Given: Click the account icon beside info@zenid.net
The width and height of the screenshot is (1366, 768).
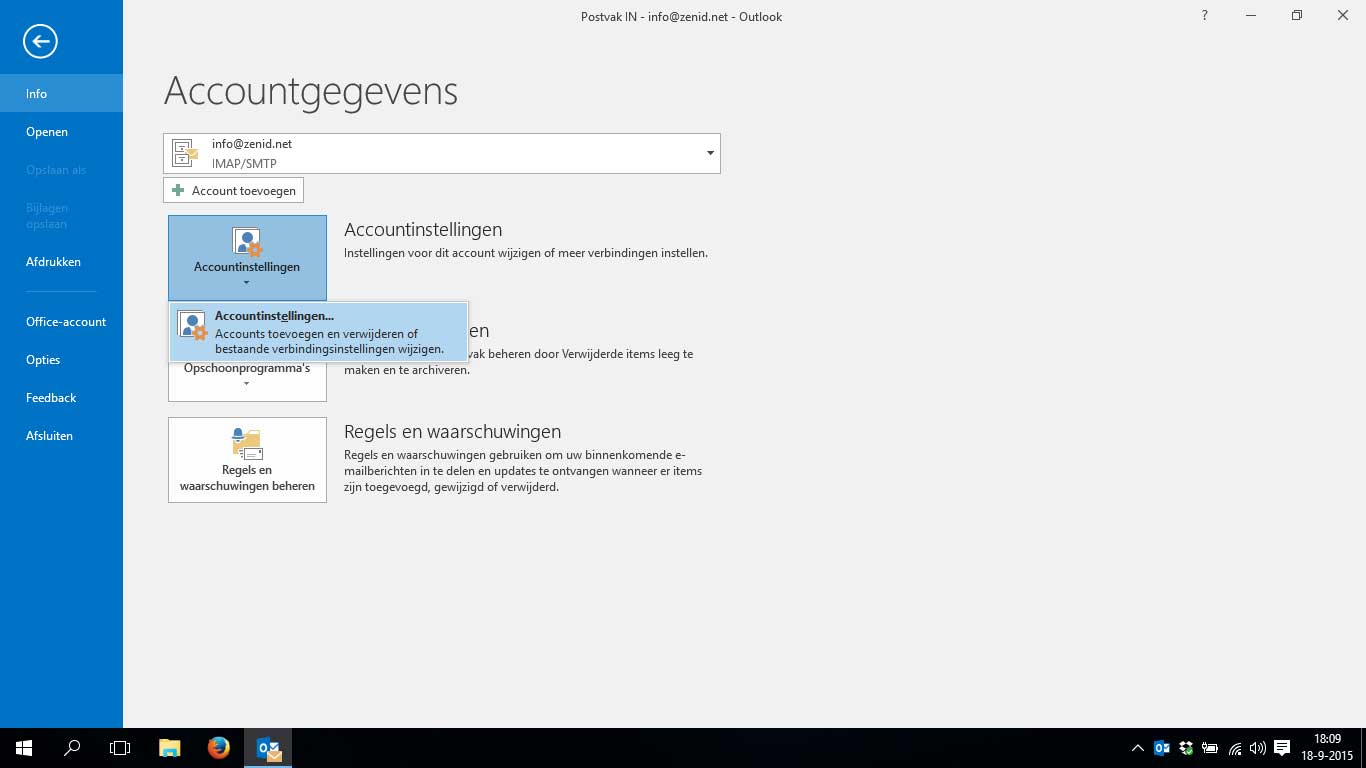Looking at the screenshot, I should [186, 153].
